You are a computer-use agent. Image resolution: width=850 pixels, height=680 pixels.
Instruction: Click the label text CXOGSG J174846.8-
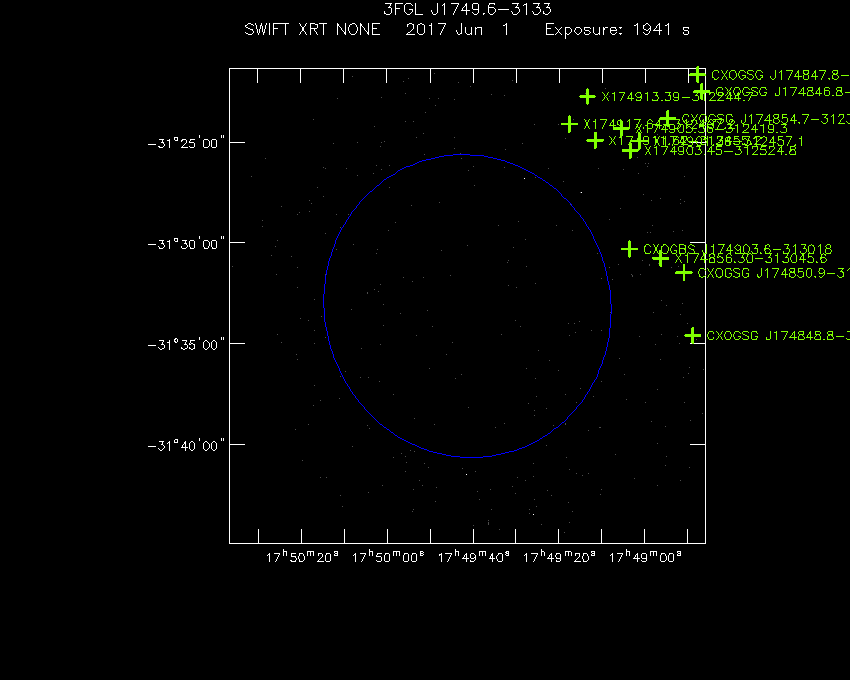(x=782, y=92)
